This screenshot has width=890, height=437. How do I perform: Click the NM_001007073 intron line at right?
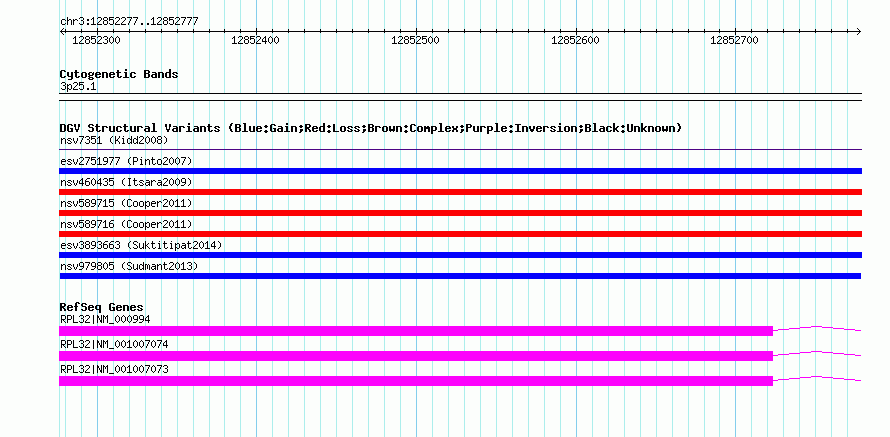(817, 378)
